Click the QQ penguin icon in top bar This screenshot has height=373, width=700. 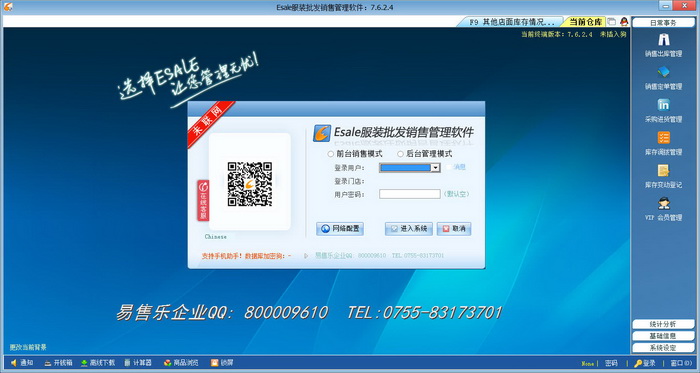click(x=624, y=21)
